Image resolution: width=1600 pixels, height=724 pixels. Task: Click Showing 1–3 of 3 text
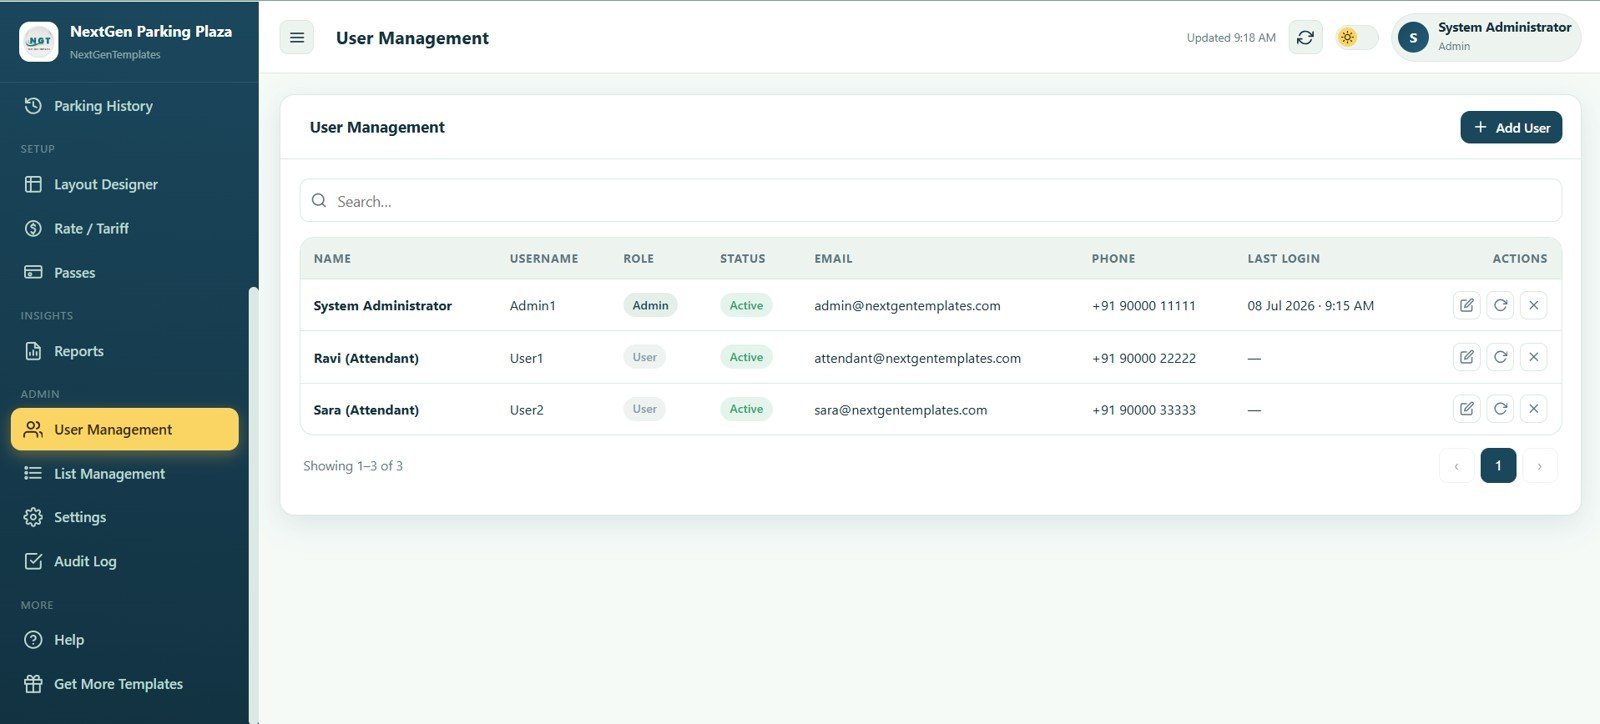(353, 466)
